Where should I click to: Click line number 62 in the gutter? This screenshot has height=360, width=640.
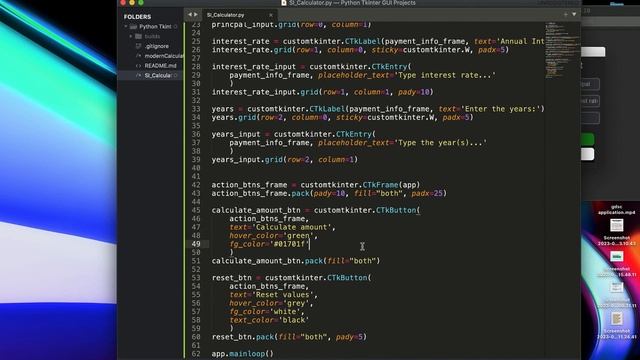pos(196,354)
